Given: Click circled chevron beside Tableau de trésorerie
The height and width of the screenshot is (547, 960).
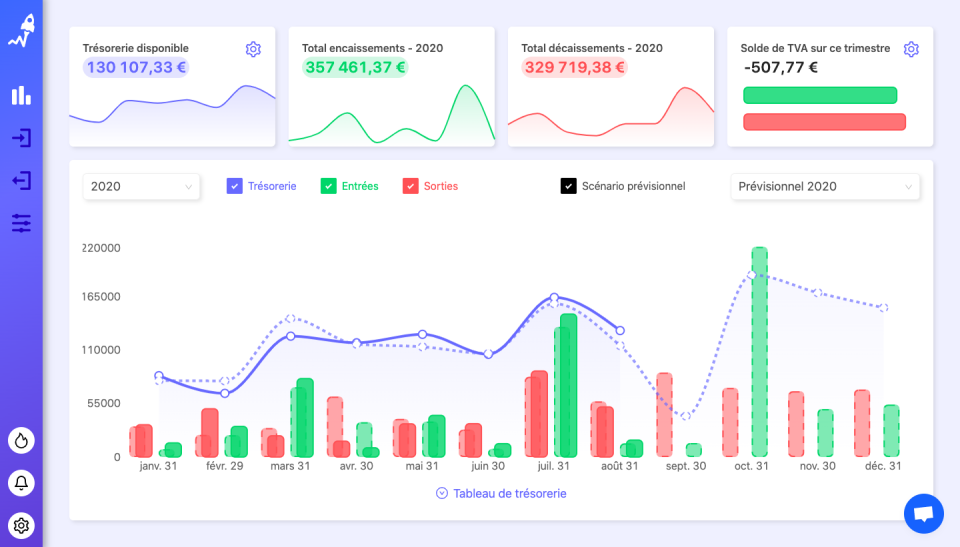Looking at the screenshot, I should [x=441, y=493].
